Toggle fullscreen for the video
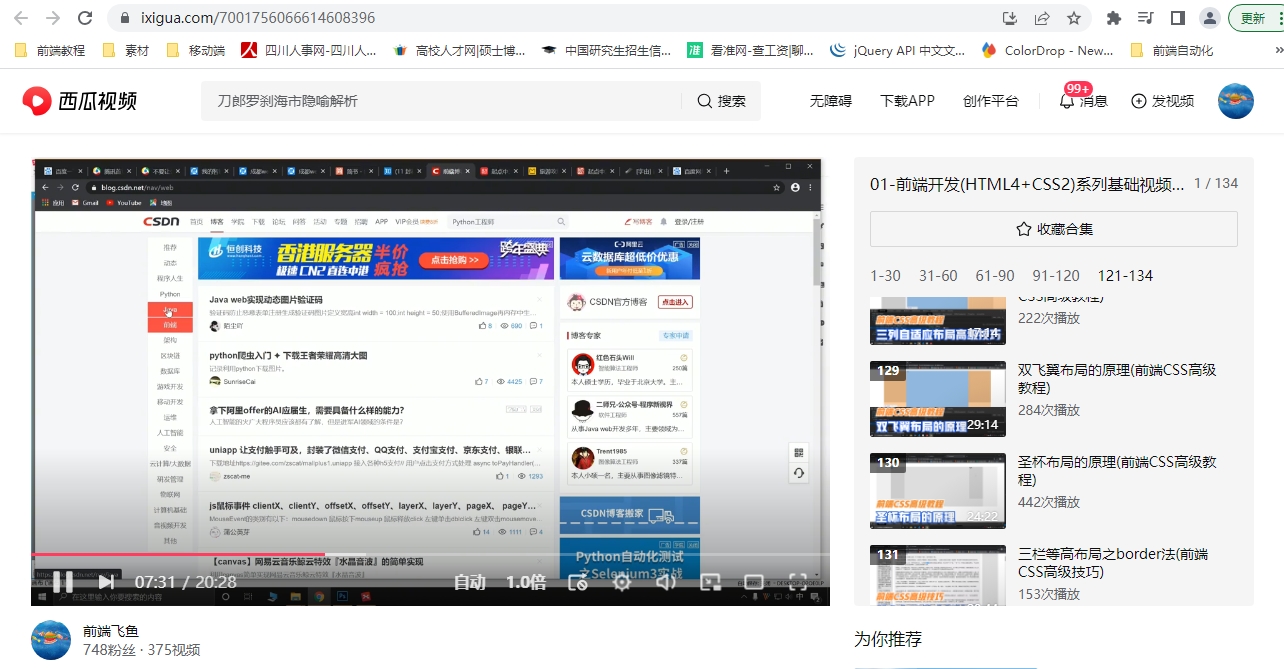1284x669 pixels. point(798,581)
